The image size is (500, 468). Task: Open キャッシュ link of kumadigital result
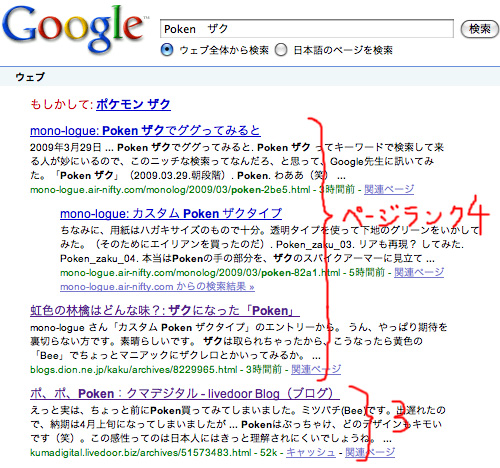(311, 452)
